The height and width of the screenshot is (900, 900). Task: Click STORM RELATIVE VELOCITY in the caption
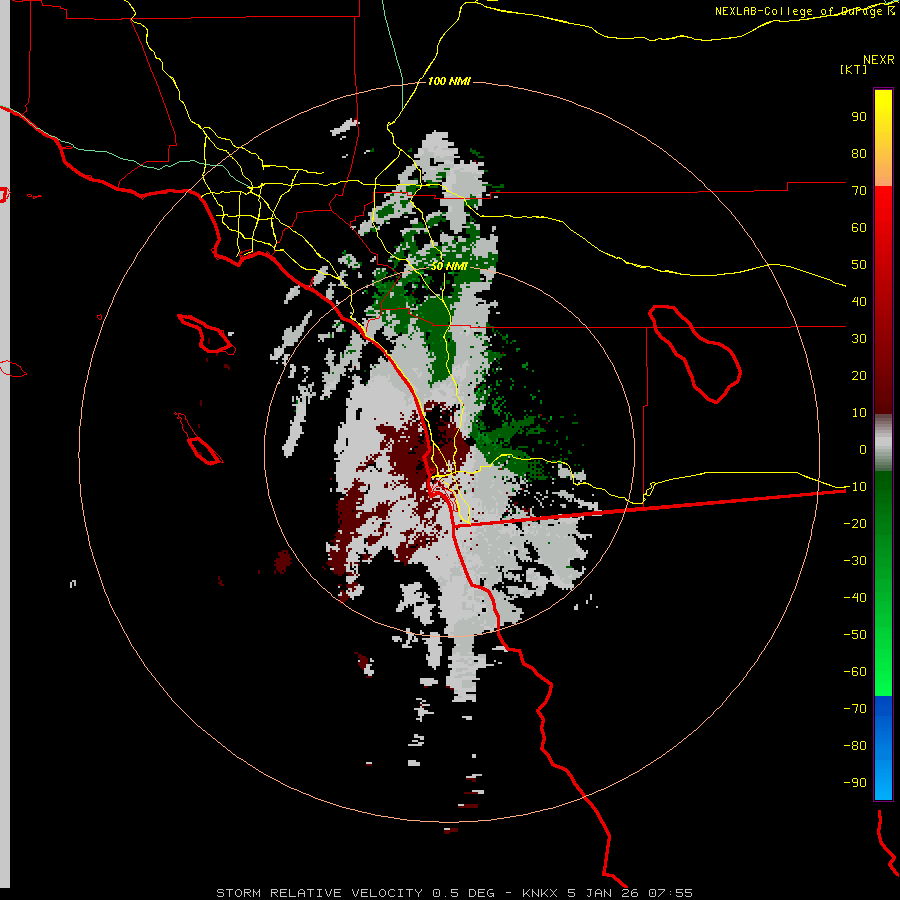tap(319, 893)
